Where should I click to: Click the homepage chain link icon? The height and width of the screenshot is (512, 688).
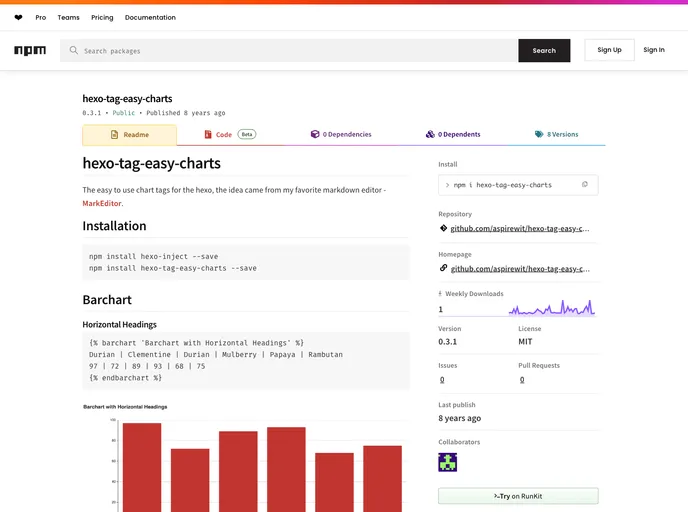coord(443,268)
